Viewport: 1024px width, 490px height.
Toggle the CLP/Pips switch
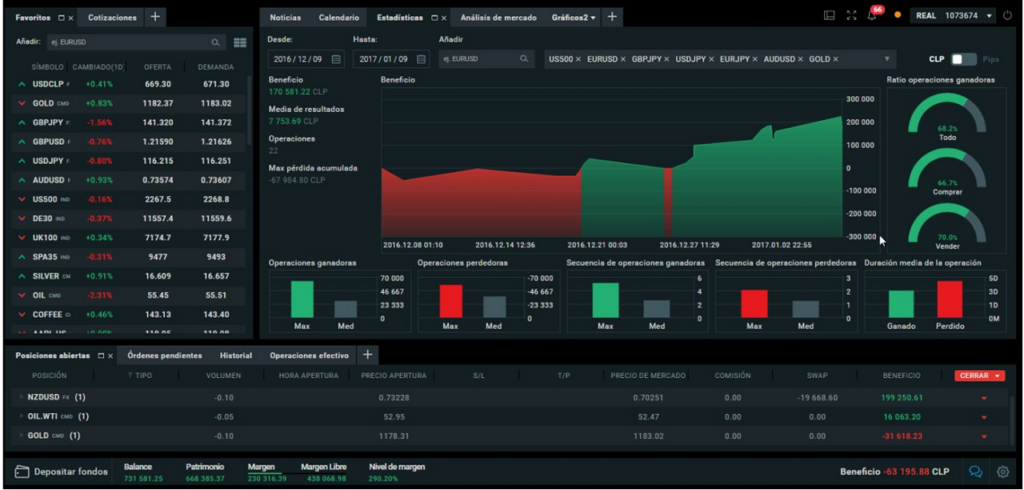pos(963,60)
